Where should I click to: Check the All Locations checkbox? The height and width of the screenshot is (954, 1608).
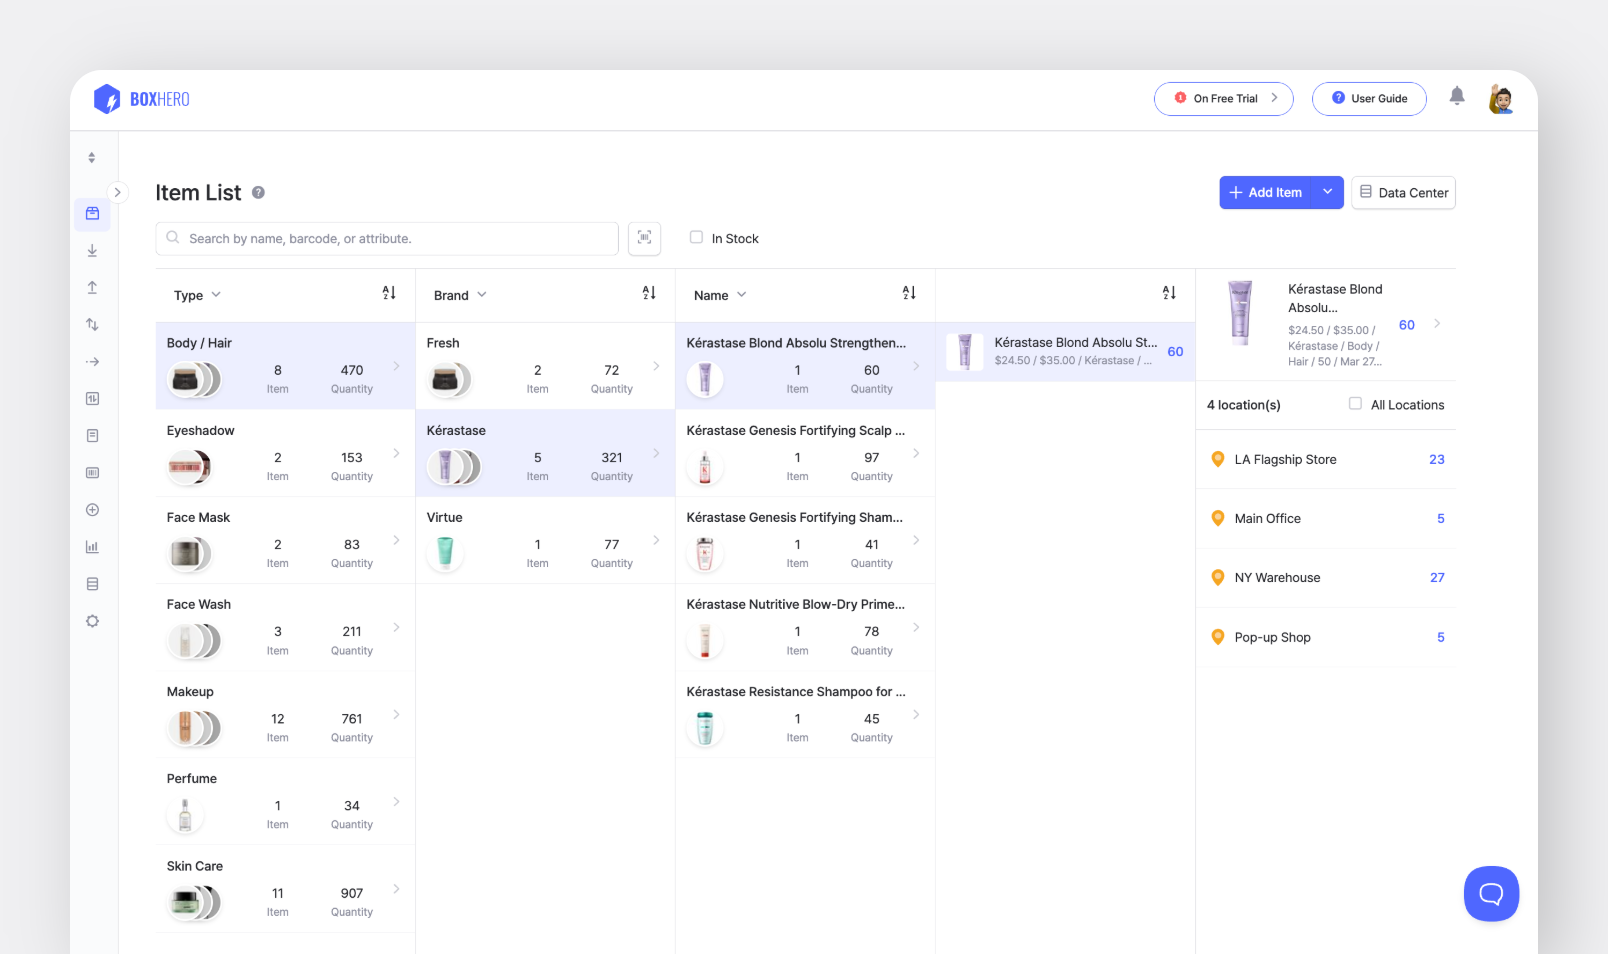(1355, 404)
